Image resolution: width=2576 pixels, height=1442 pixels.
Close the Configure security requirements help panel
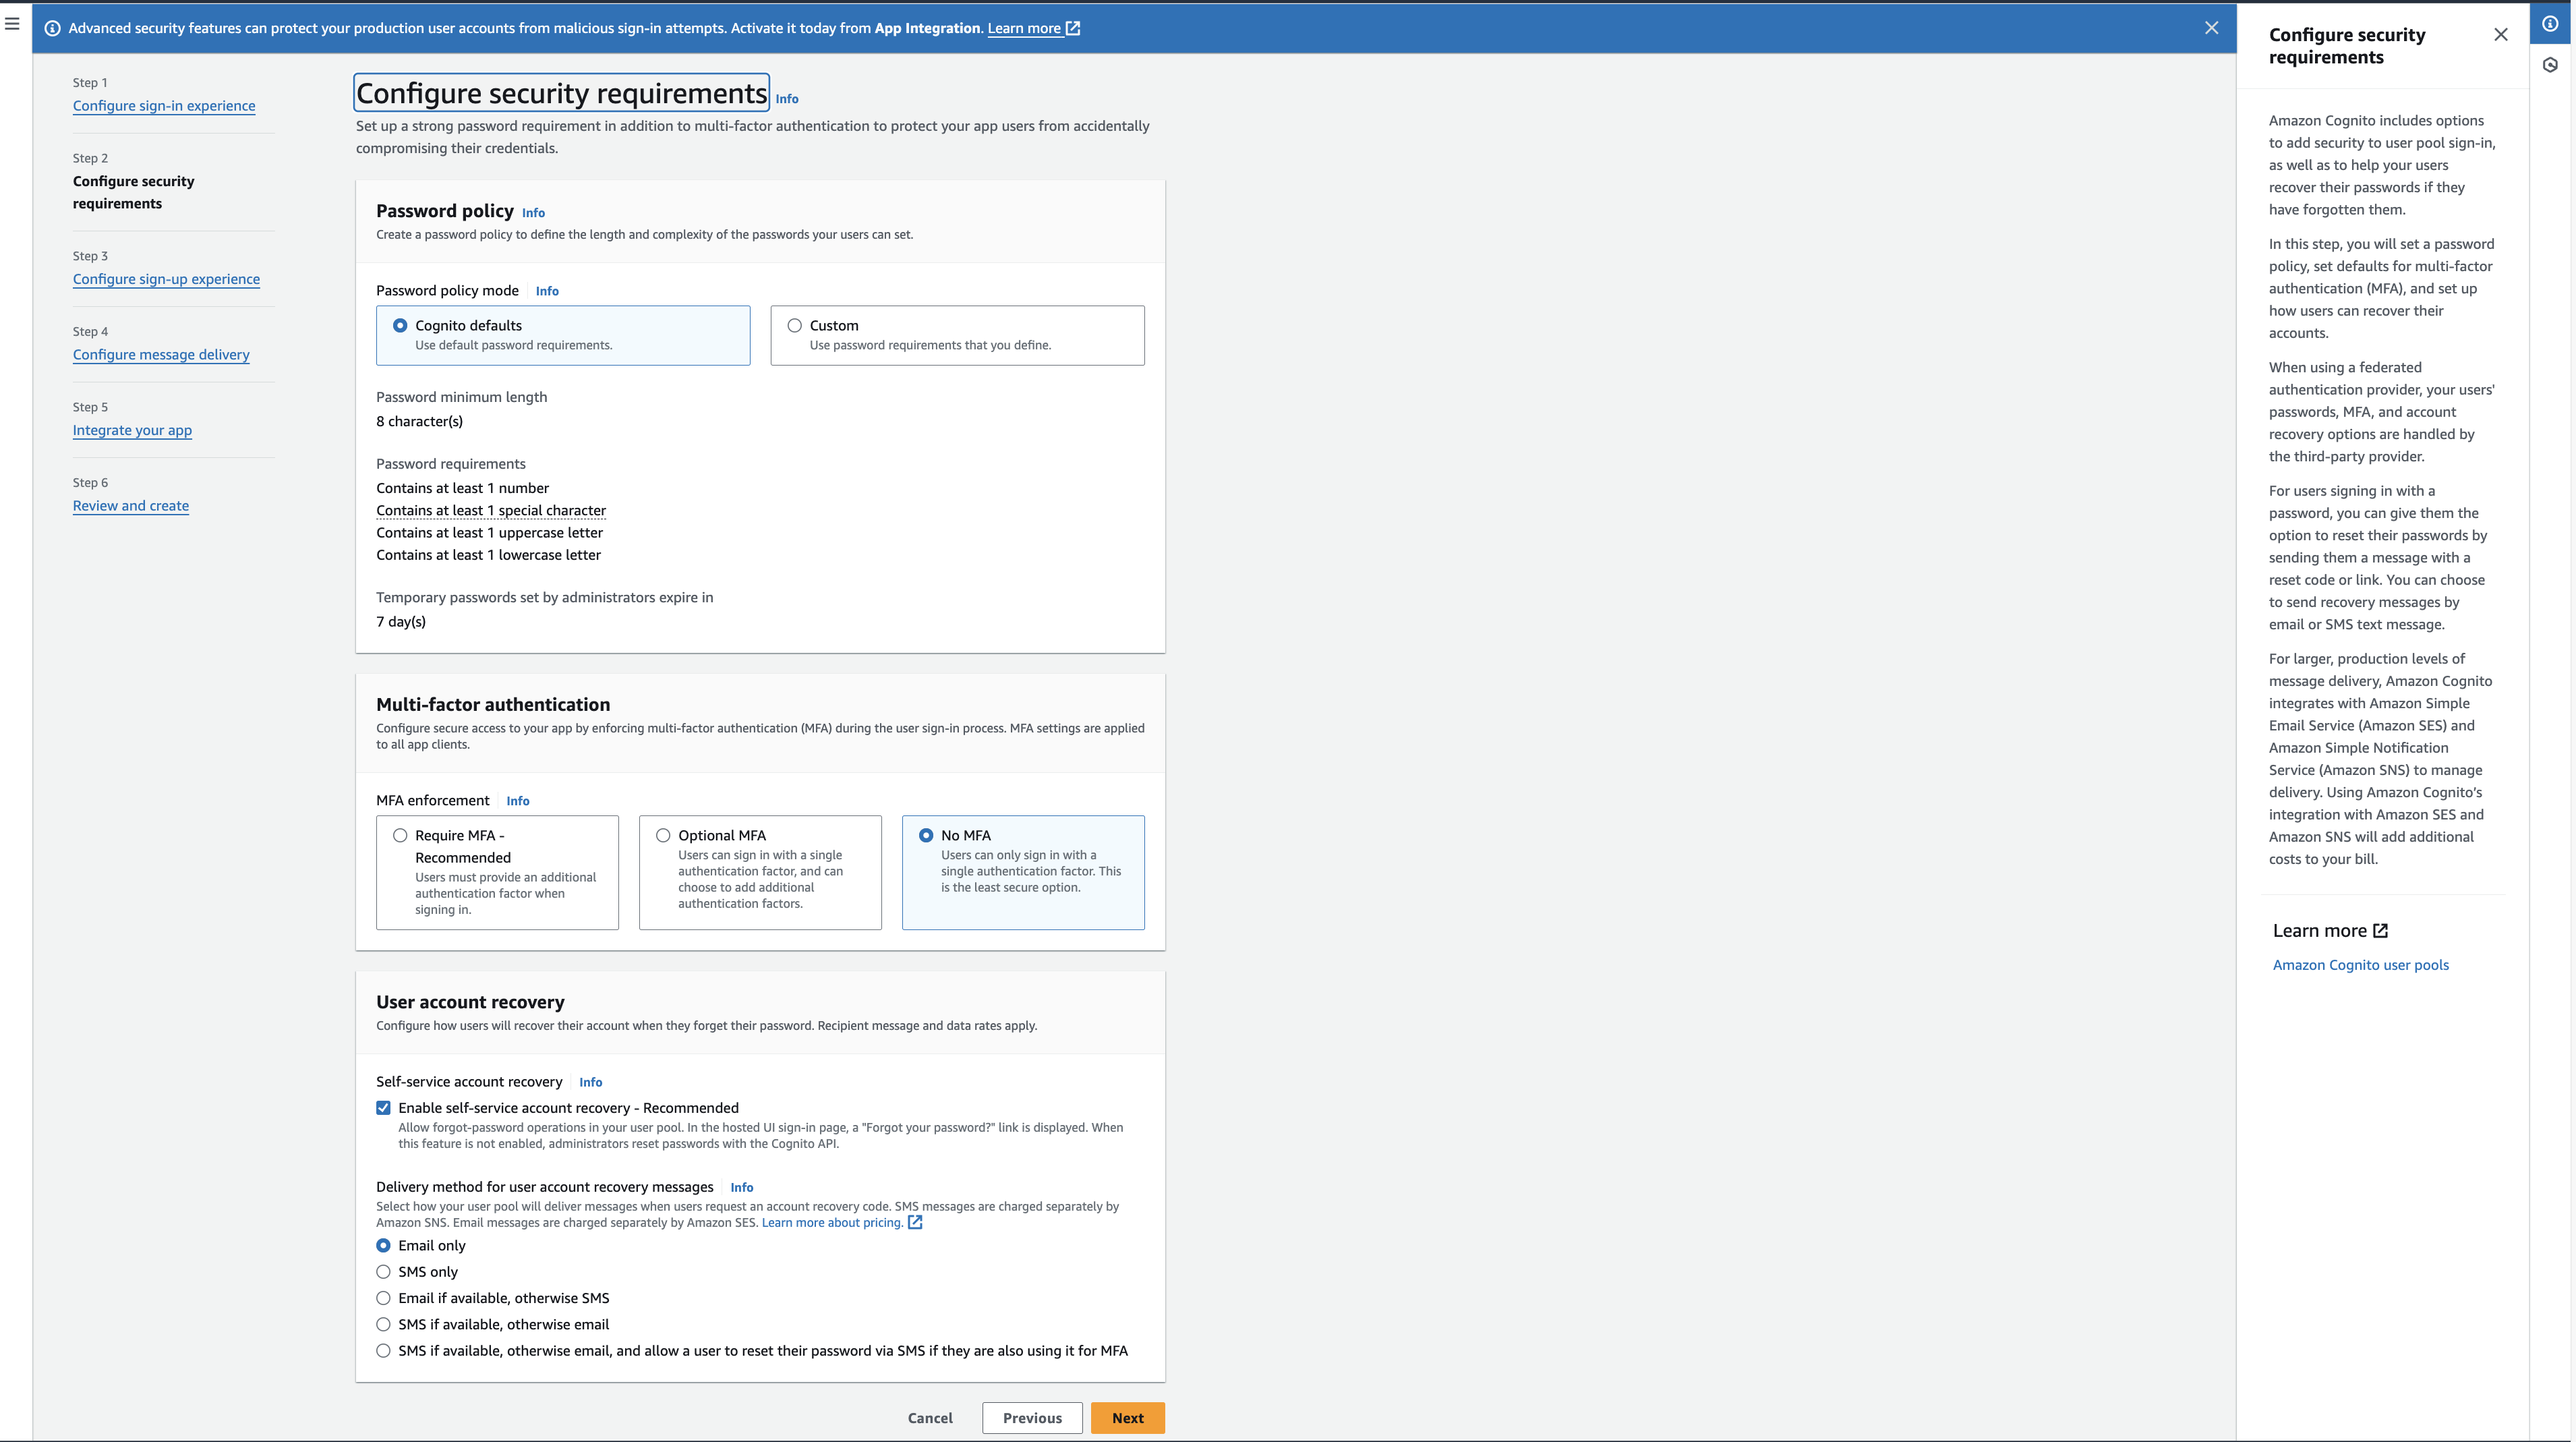click(x=2500, y=35)
